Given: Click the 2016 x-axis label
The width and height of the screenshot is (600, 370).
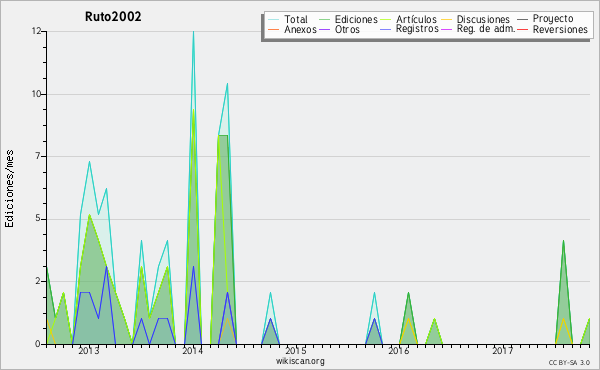Looking at the screenshot, I should [399, 350].
